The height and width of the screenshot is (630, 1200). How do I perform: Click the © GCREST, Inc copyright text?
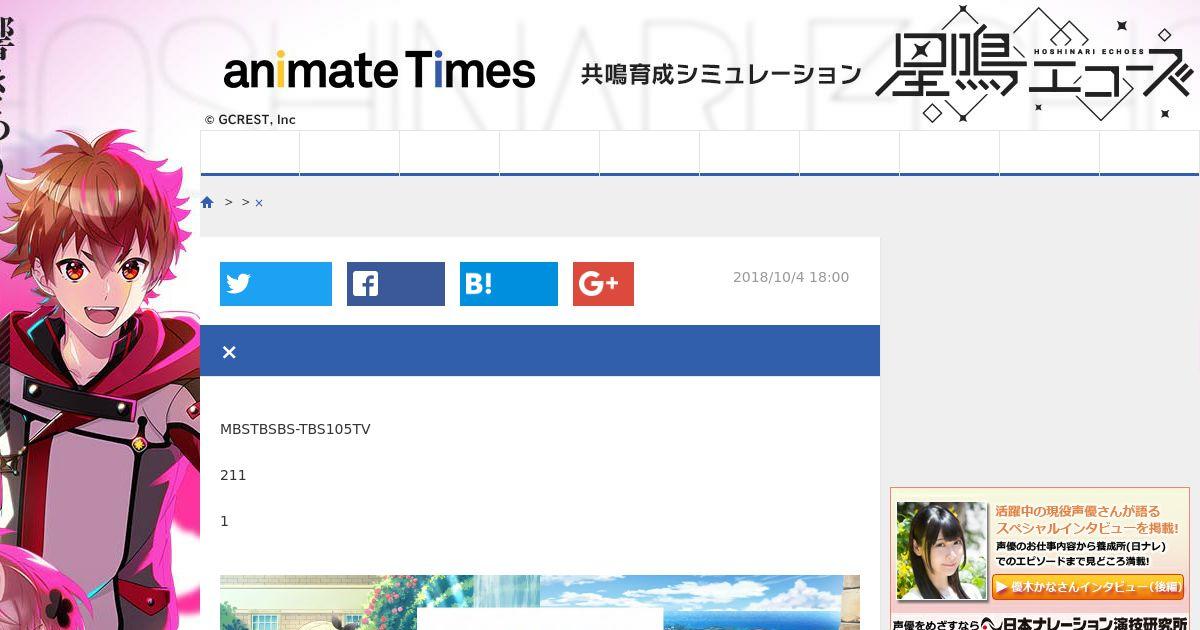click(x=250, y=120)
